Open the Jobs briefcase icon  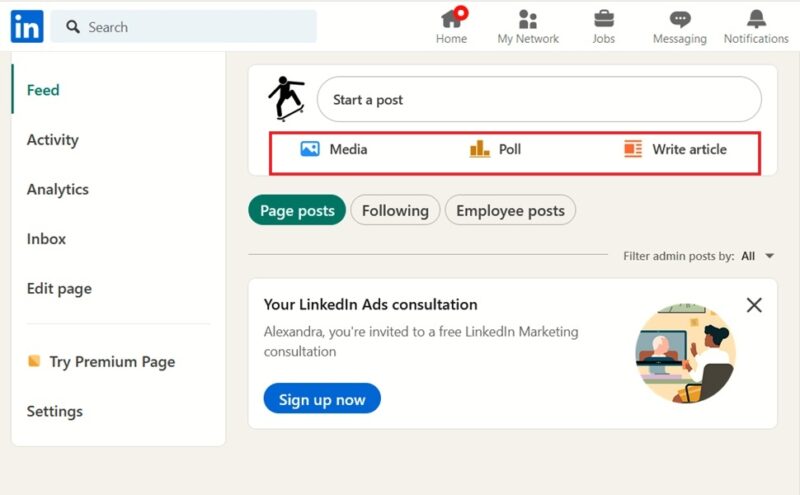tap(604, 19)
